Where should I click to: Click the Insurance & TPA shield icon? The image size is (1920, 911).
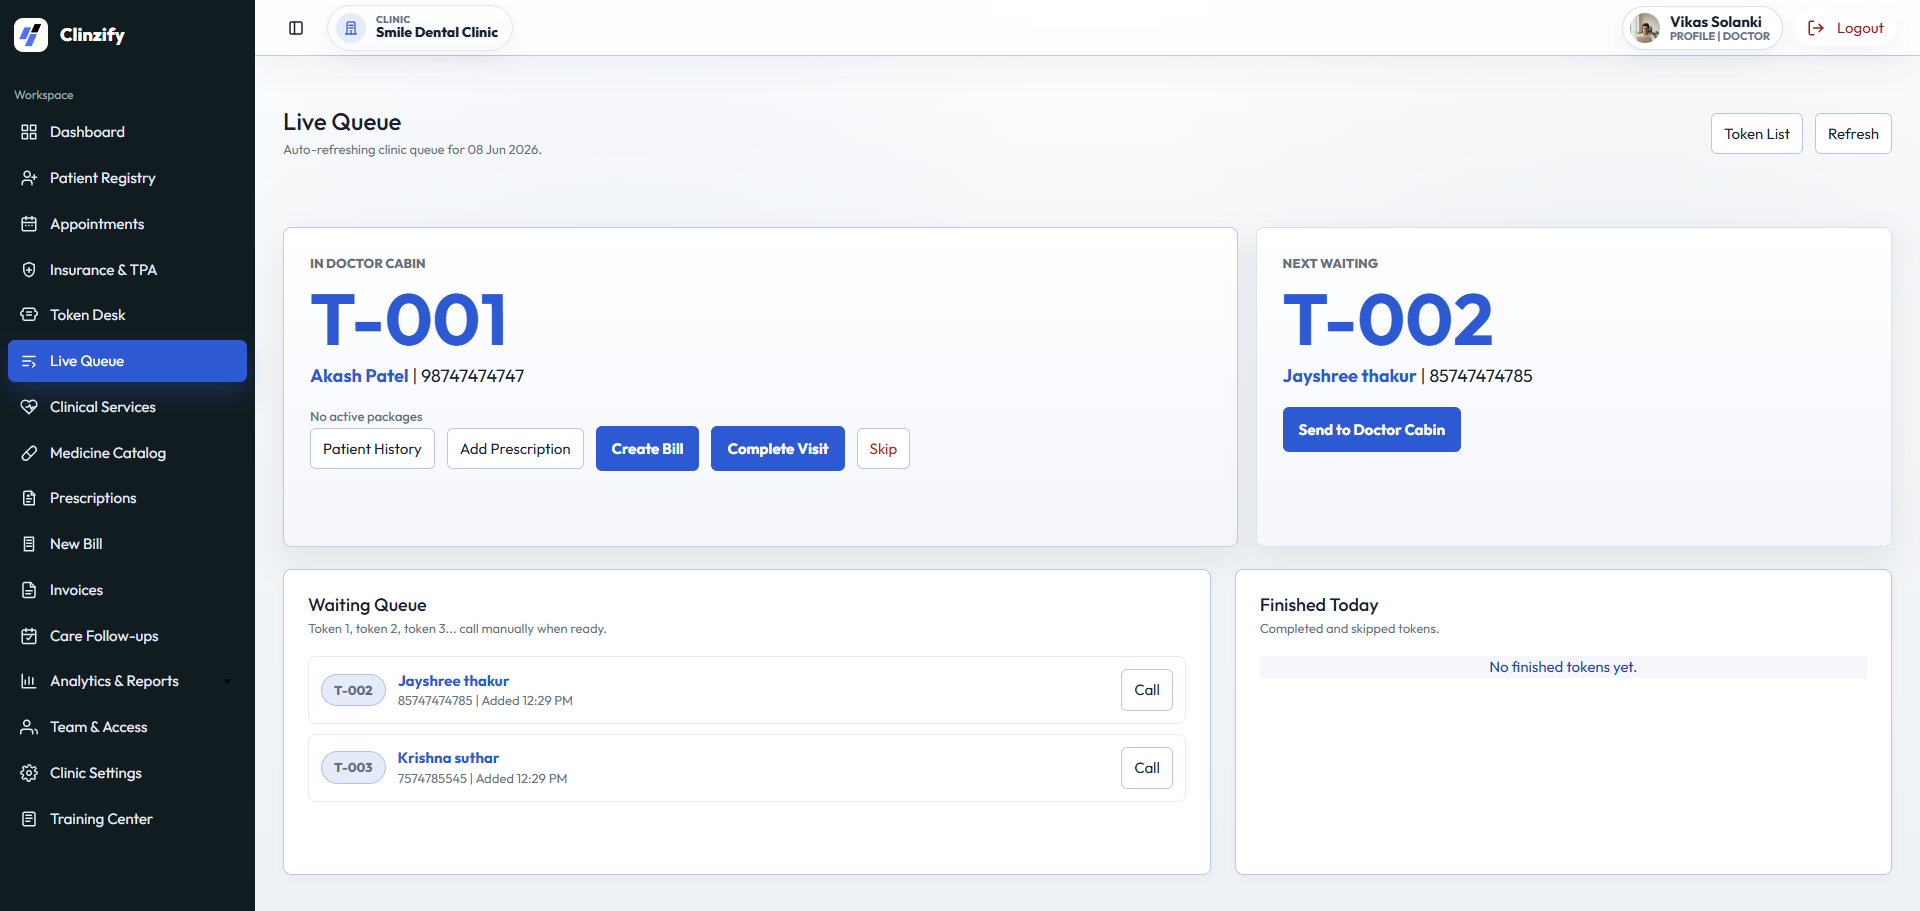(29, 270)
